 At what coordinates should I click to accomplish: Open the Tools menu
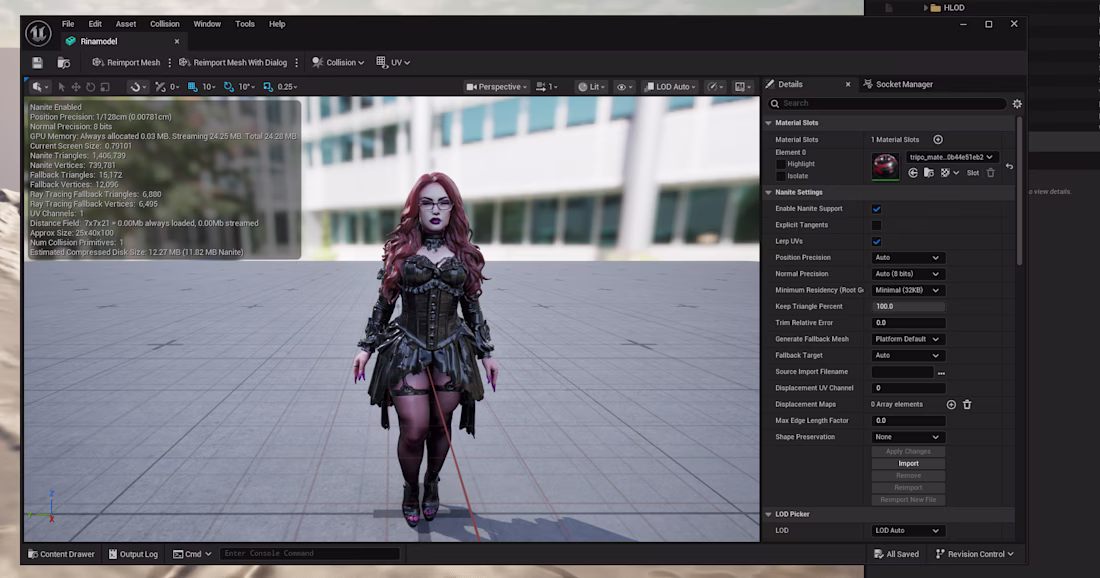click(245, 24)
